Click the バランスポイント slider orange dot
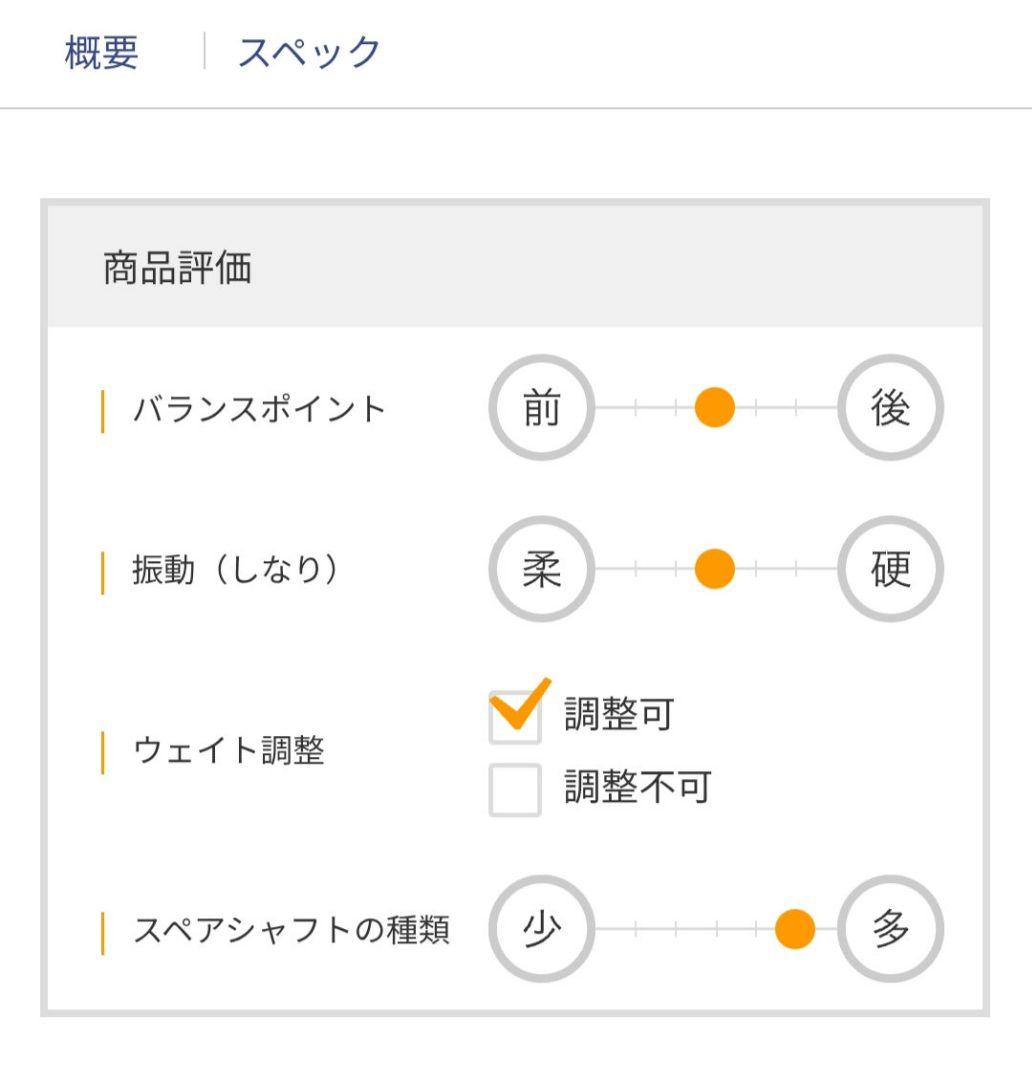This screenshot has height=1080, width=1032. pos(714,408)
